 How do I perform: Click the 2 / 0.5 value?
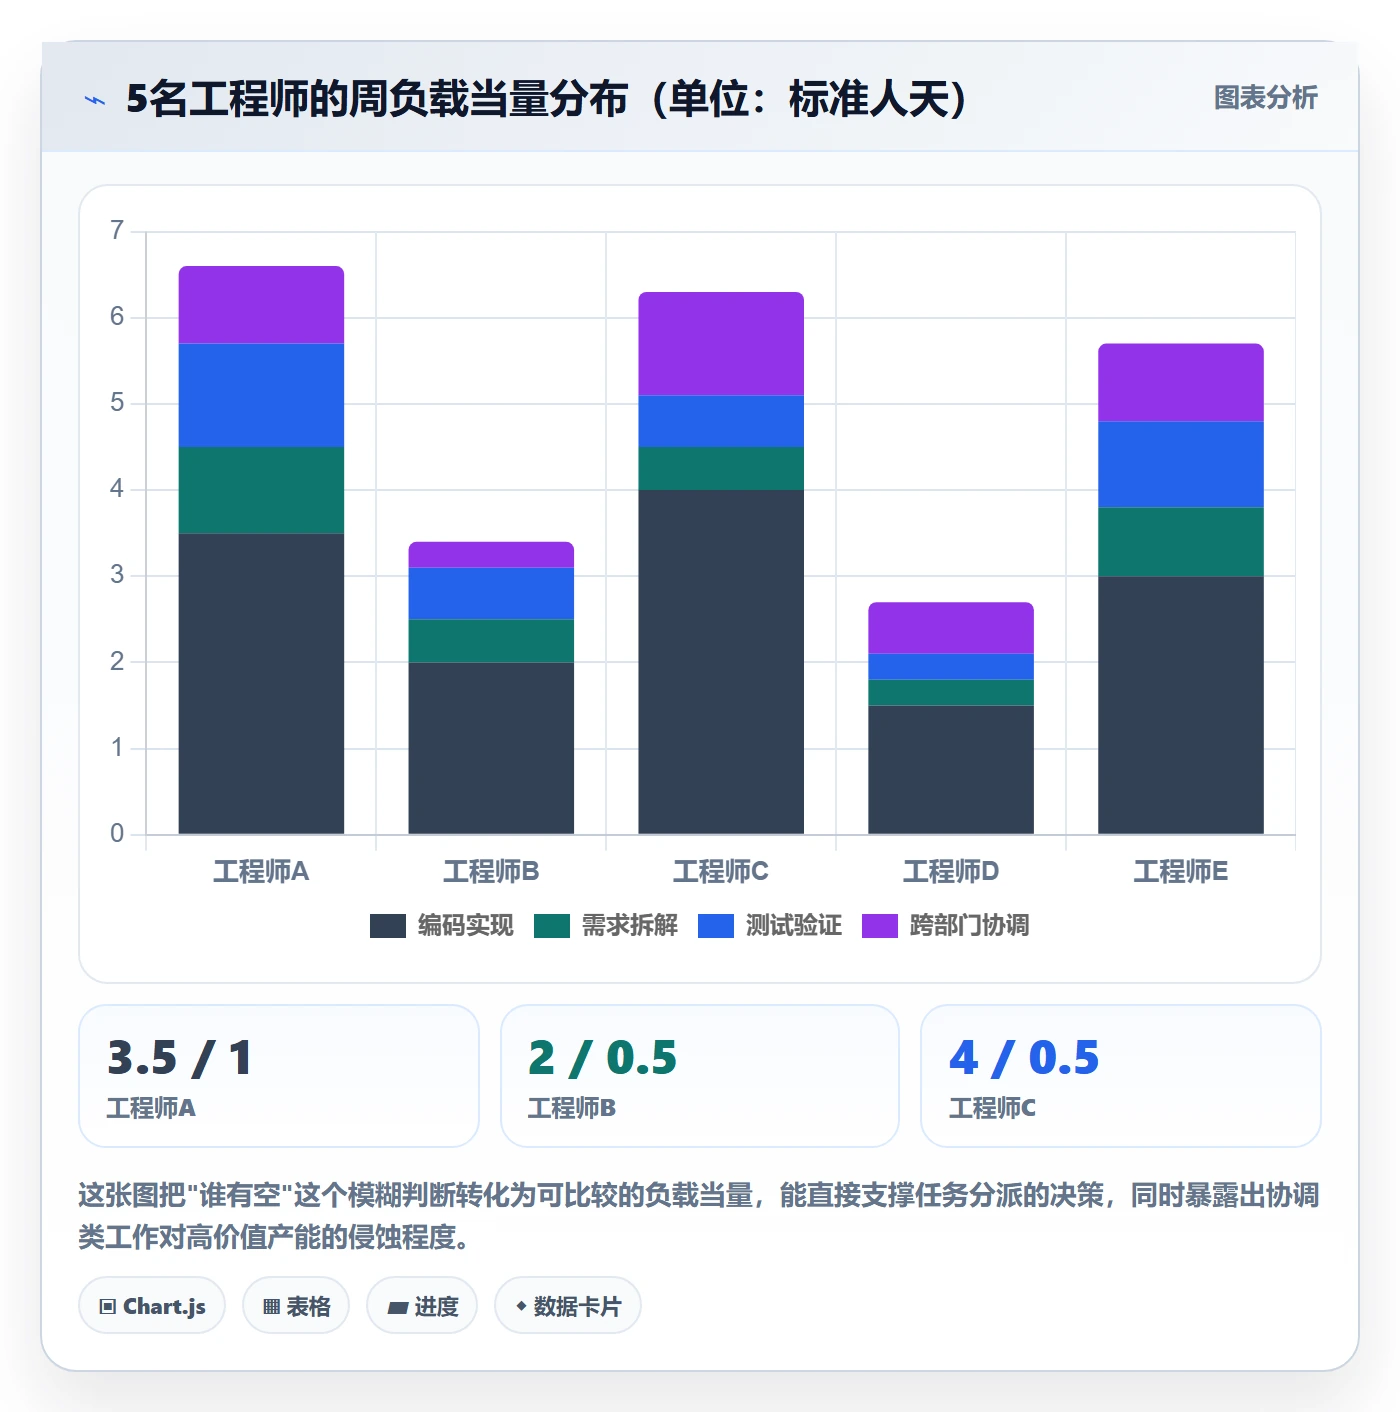click(x=603, y=1058)
